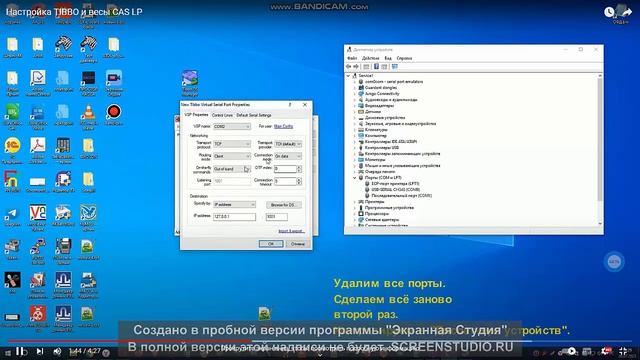
Task: Collapse the root computer node in Device Manager
Action: tap(348, 76)
